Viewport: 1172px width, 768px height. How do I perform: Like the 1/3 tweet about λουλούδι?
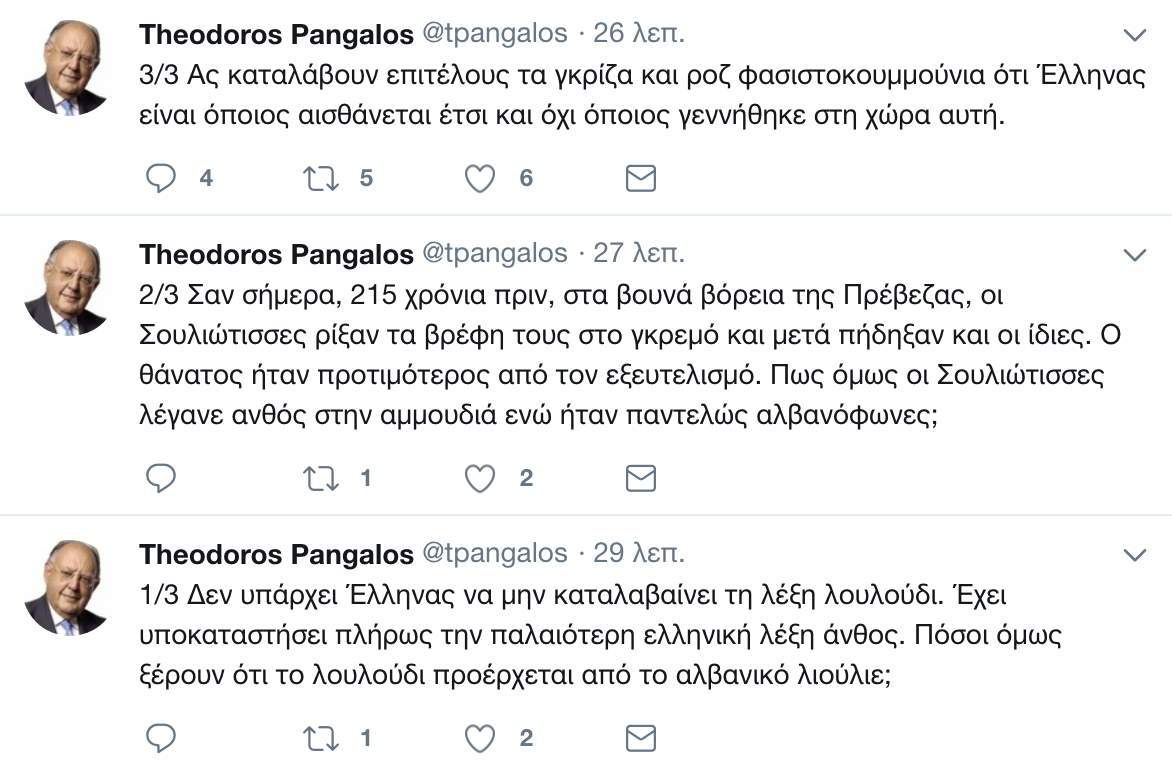(481, 739)
